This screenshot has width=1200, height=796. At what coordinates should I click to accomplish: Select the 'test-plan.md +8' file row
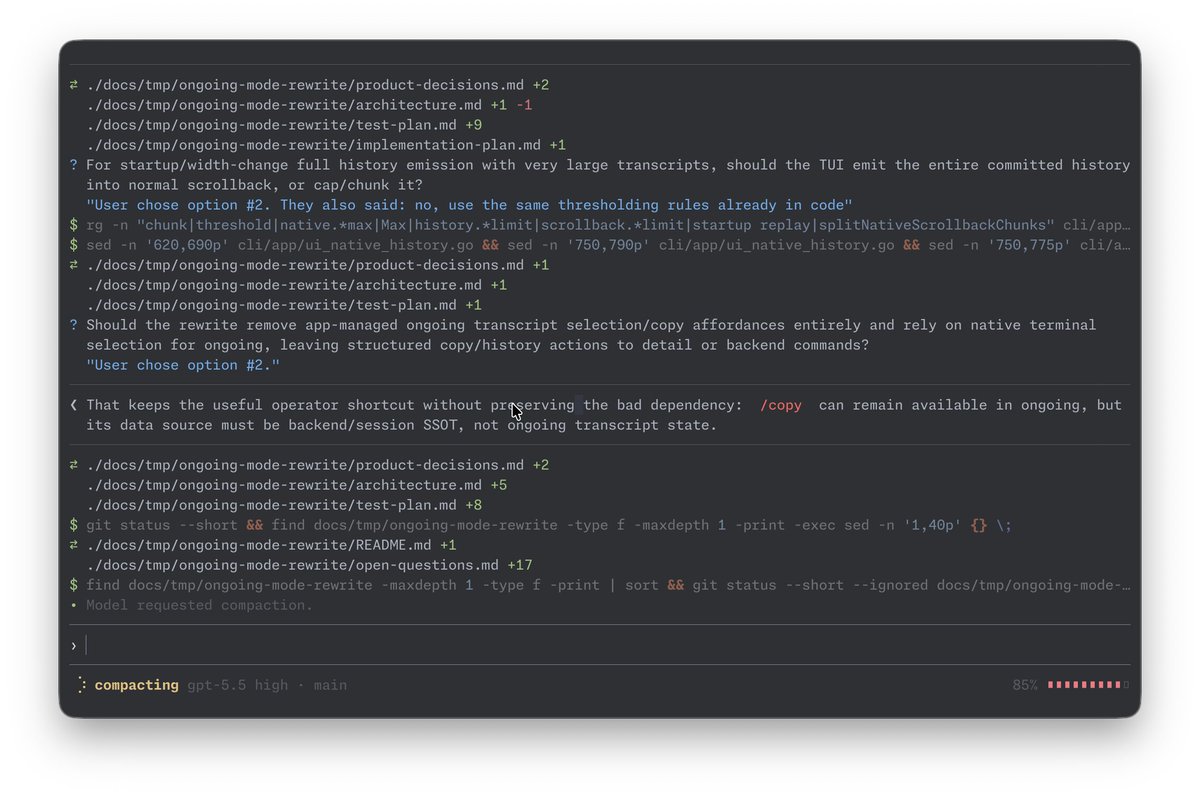pyautogui.click(x=284, y=505)
